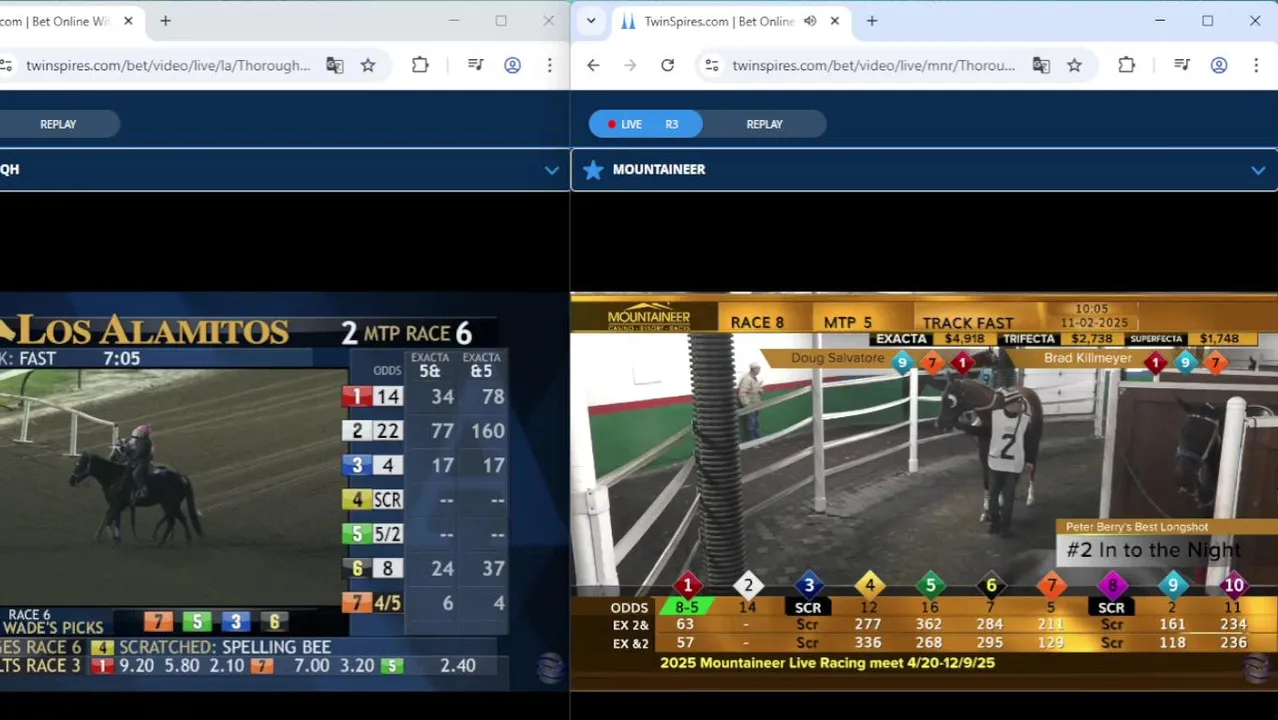Go back in the right browser window
1278x720 pixels.
[x=593, y=65]
